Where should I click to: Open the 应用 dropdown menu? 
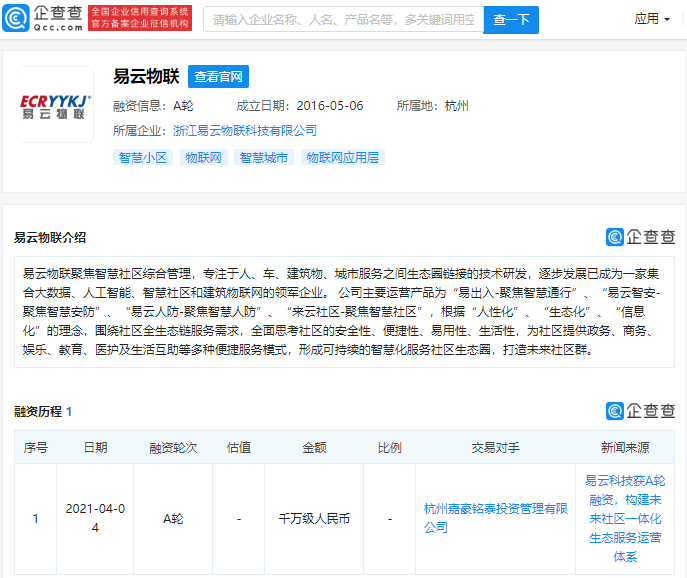652,19
